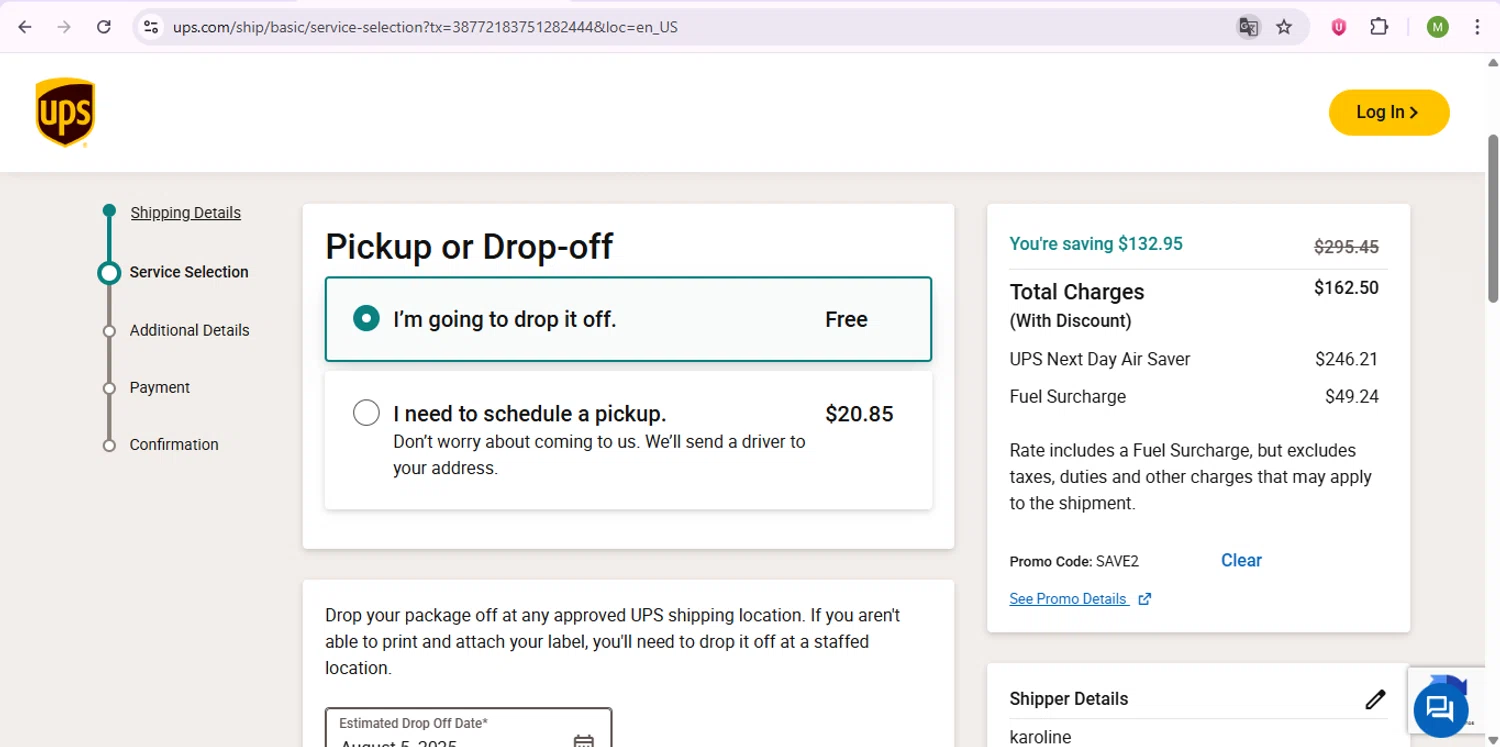Click the UPS shield logo
Image resolution: width=1500 pixels, height=747 pixels.
(x=65, y=113)
